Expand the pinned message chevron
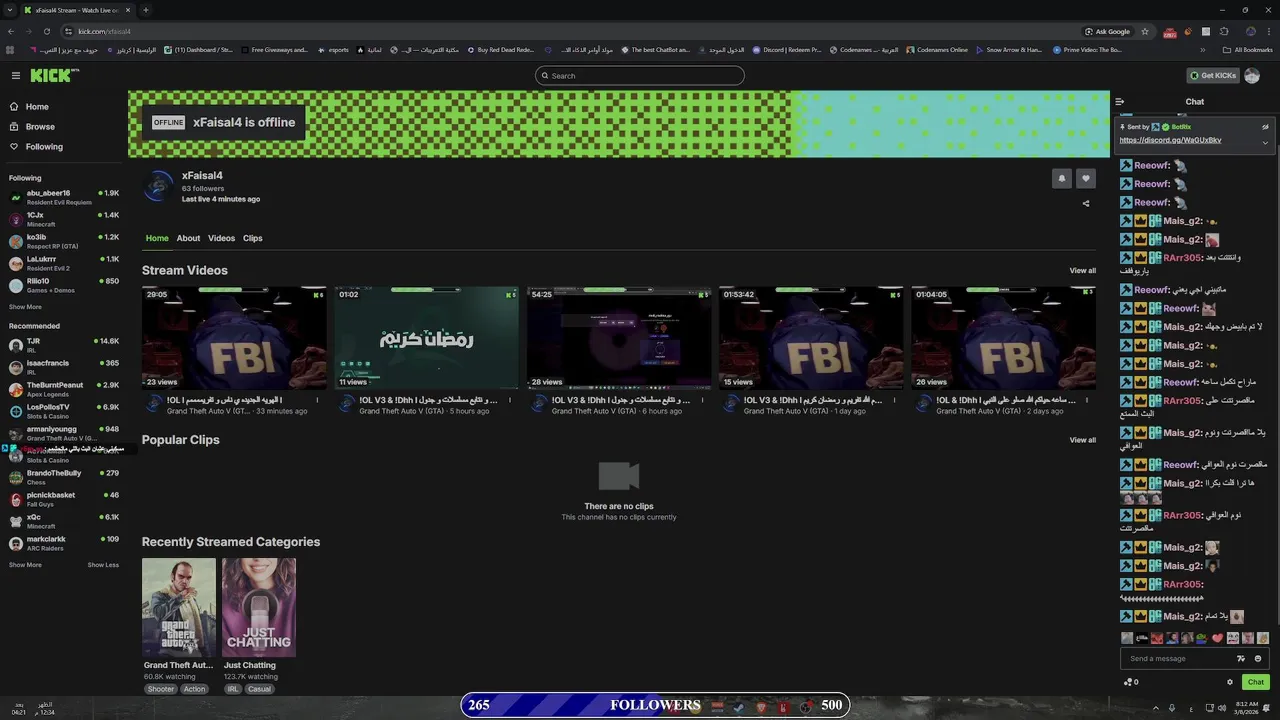 point(1265,142)
